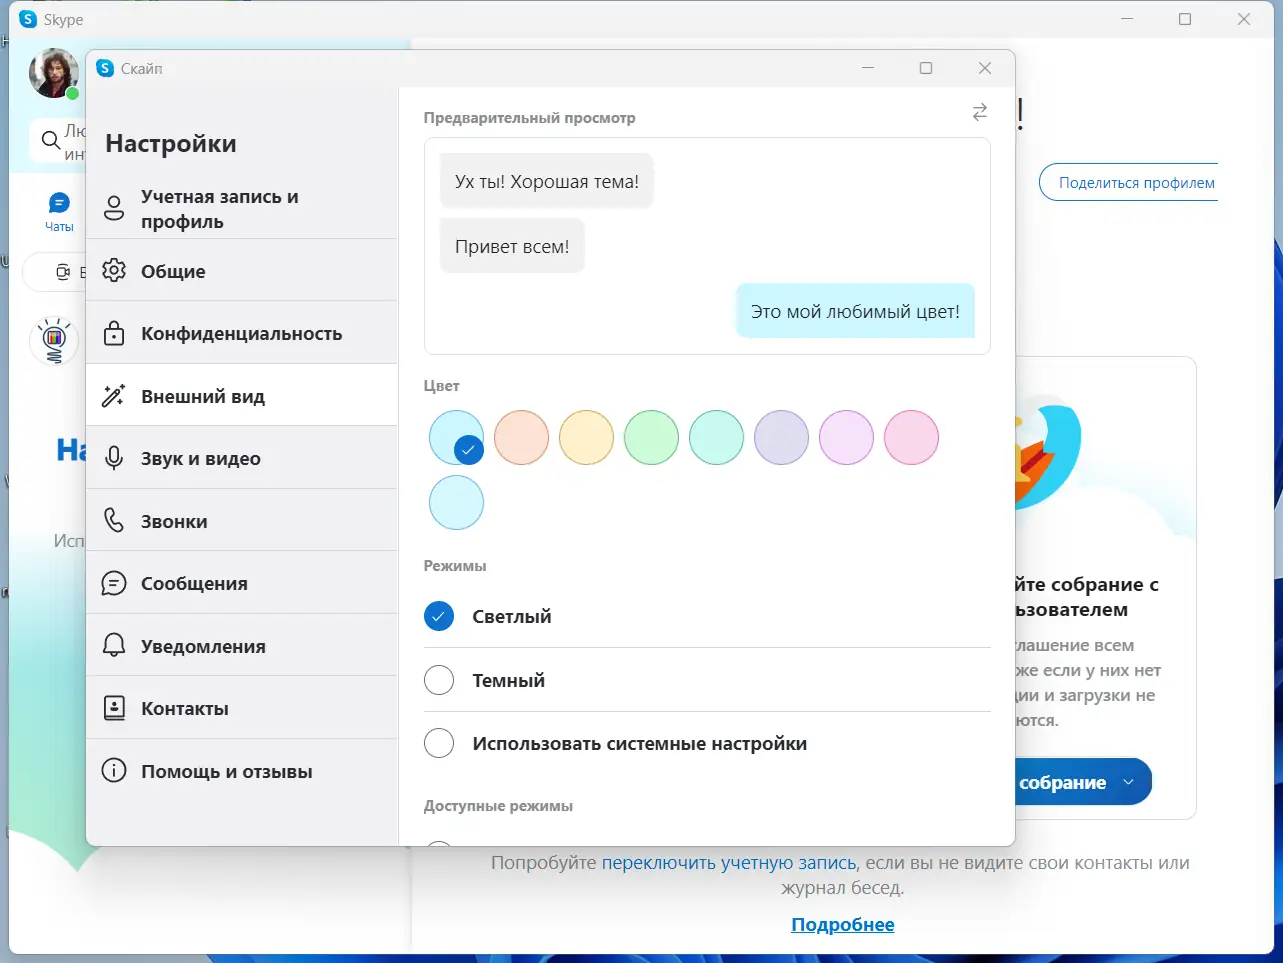Click the Privacy padlock icon

[114, 333]
